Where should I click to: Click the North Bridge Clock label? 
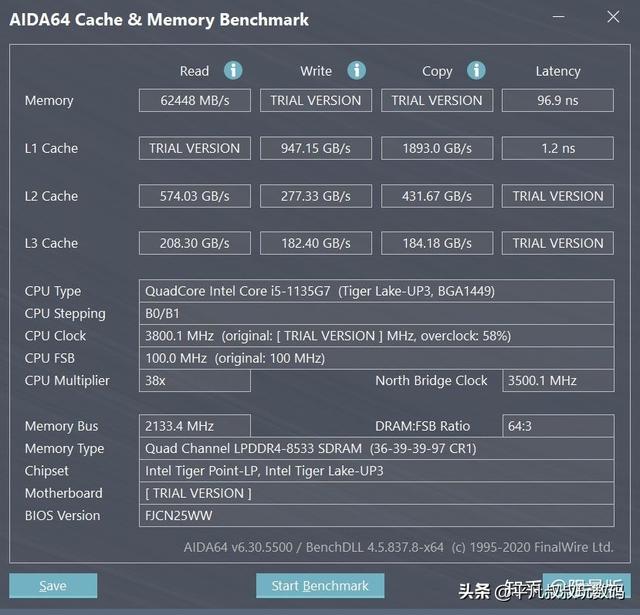tap(431, 381)
